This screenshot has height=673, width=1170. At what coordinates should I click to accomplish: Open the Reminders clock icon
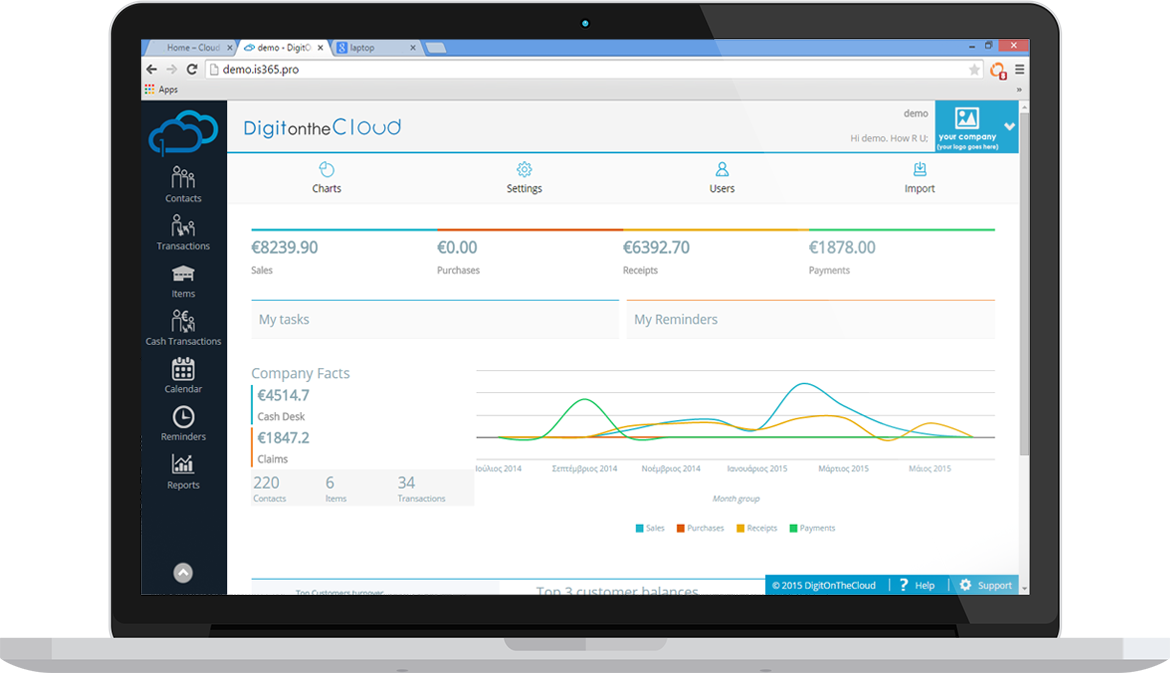(183, 416)
